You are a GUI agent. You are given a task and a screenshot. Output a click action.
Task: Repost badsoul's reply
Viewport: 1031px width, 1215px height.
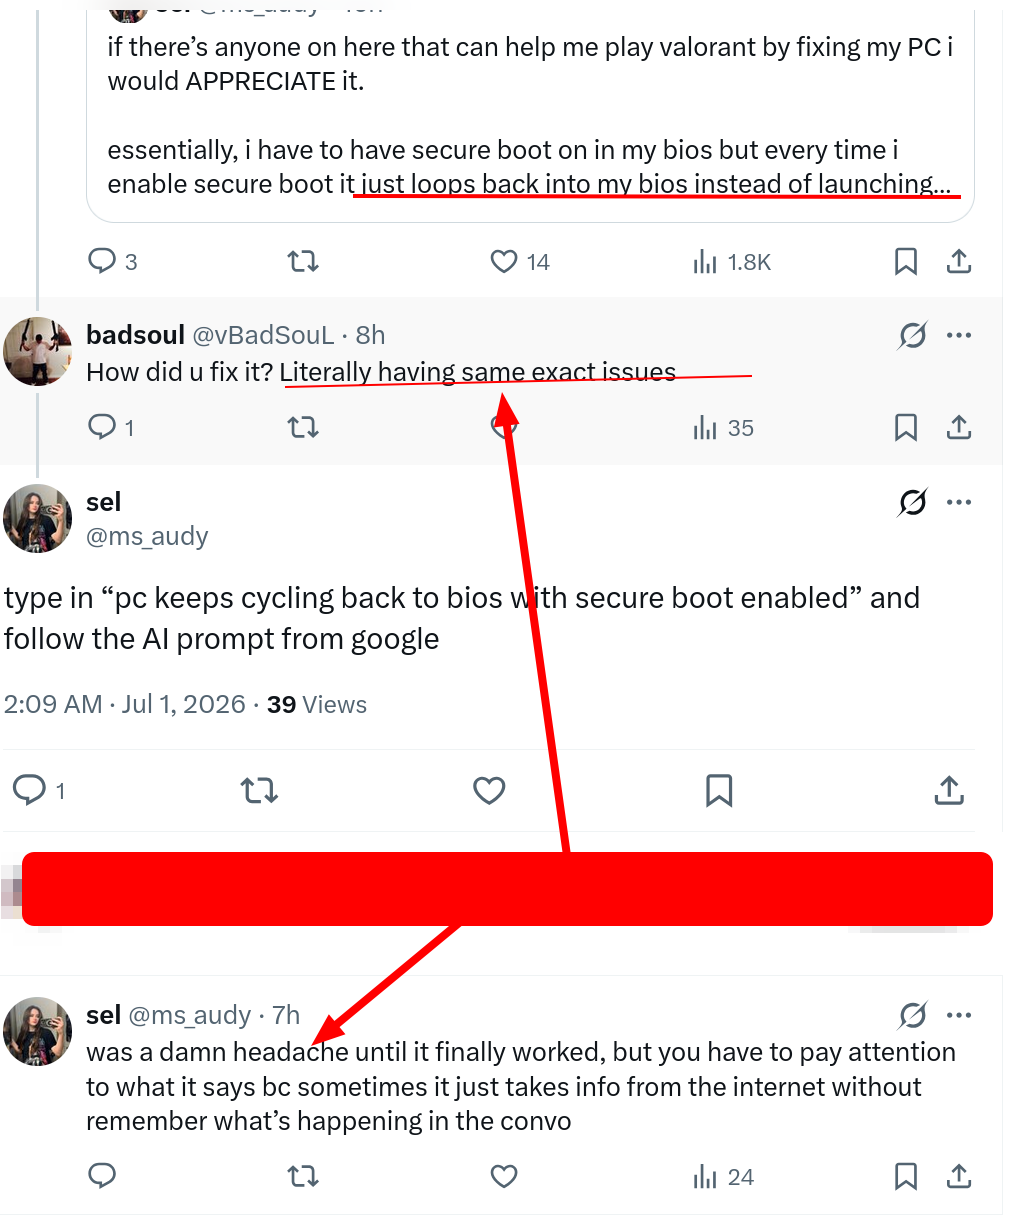(303, 428)
